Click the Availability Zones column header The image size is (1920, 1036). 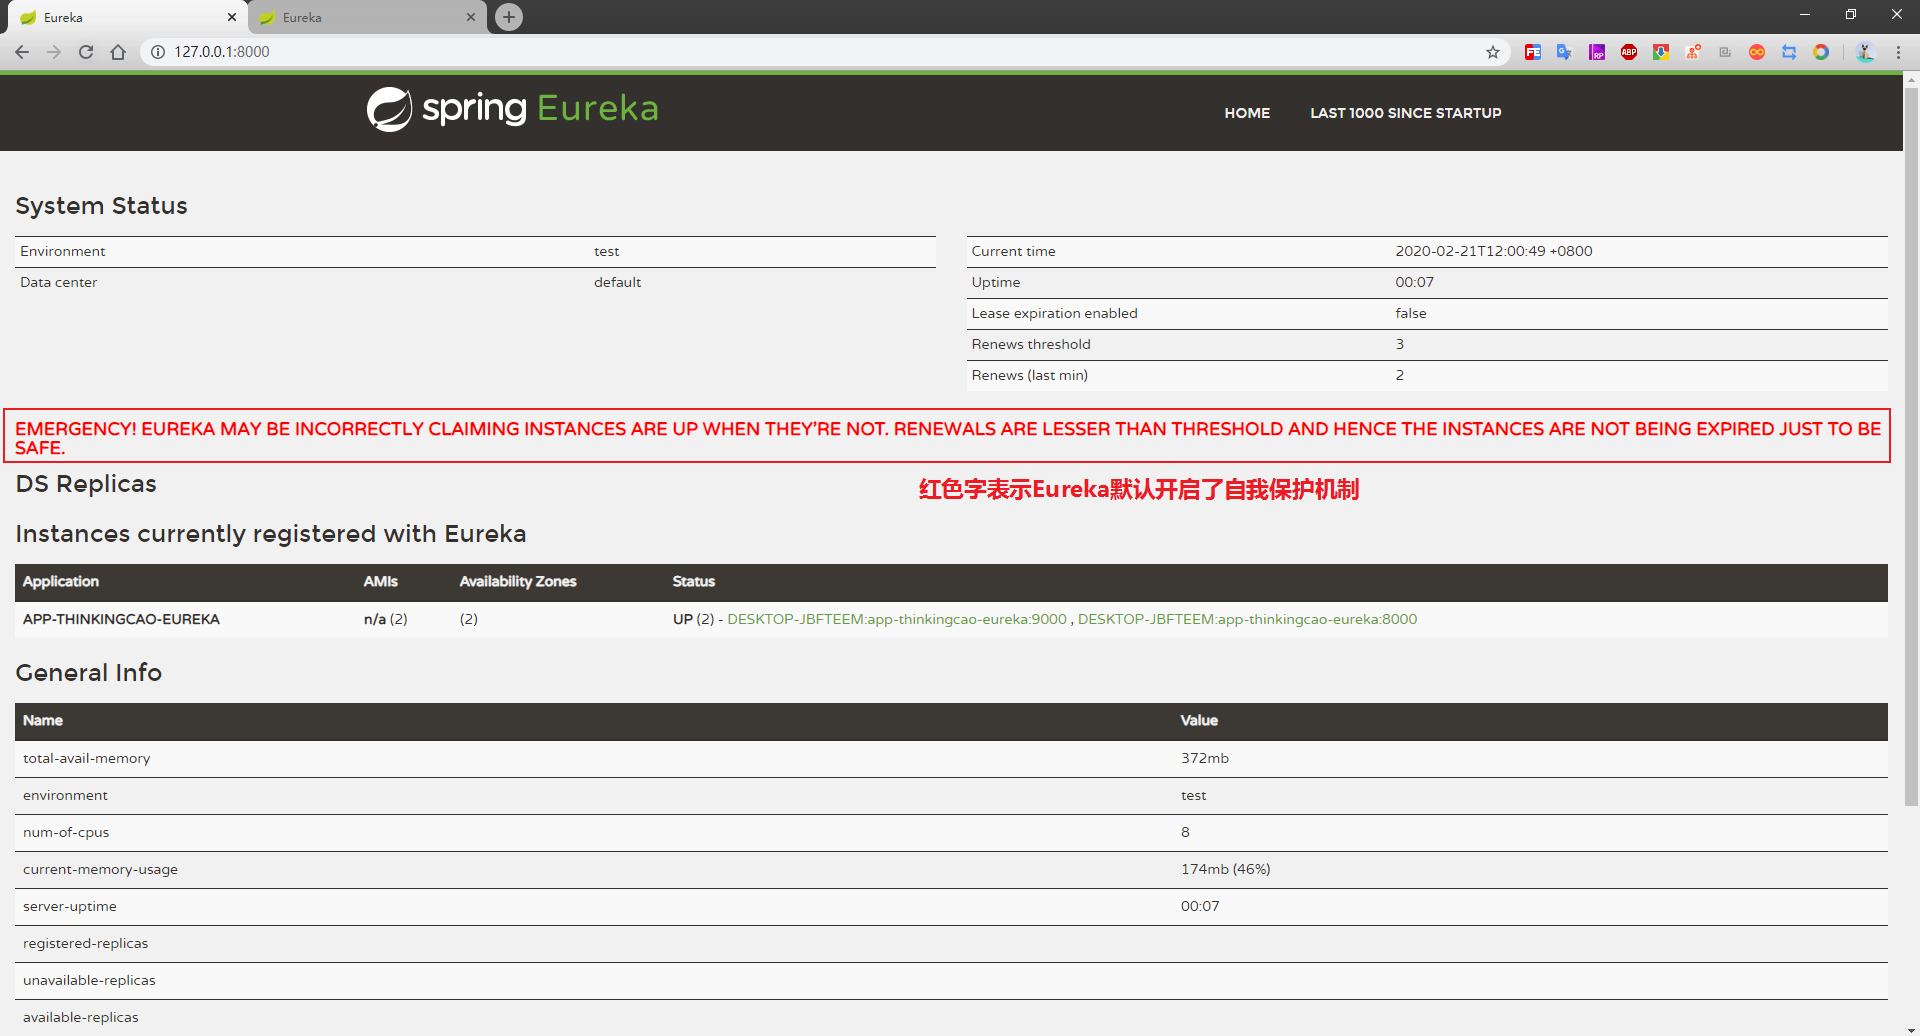[x=518, y=581]
